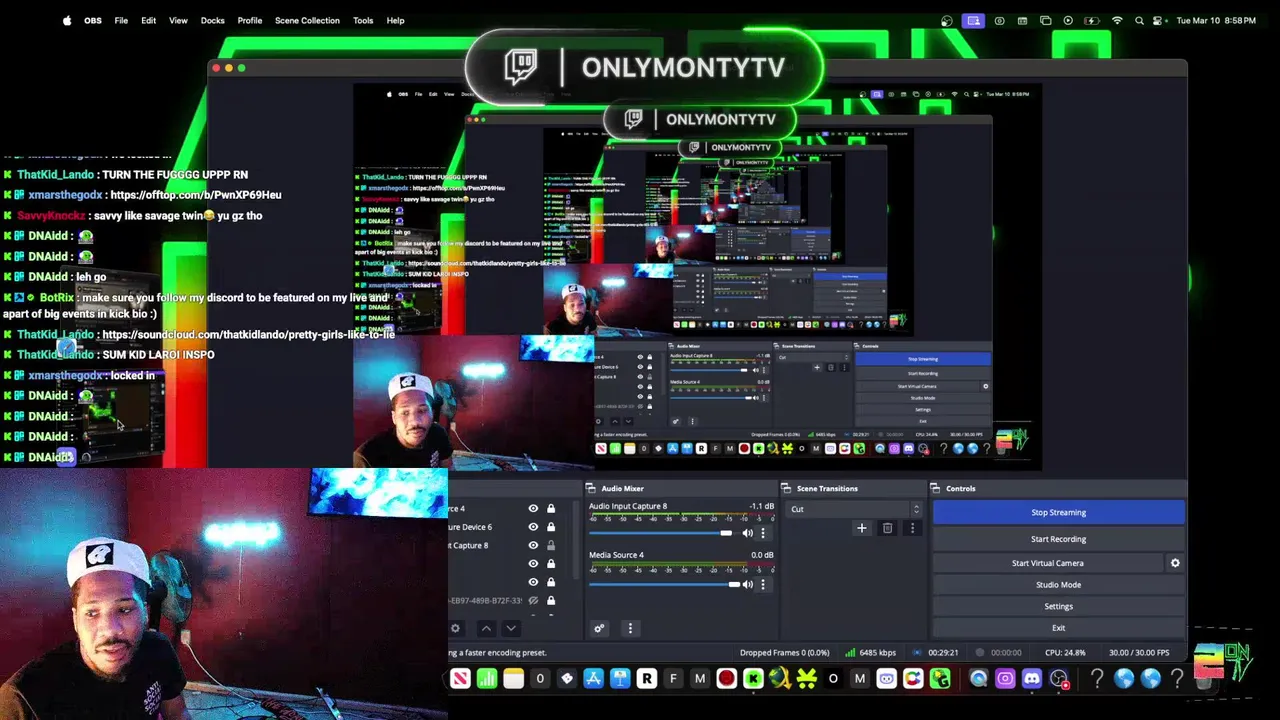
Task: Open Notes app from the Dock
Action: (513, 679)
